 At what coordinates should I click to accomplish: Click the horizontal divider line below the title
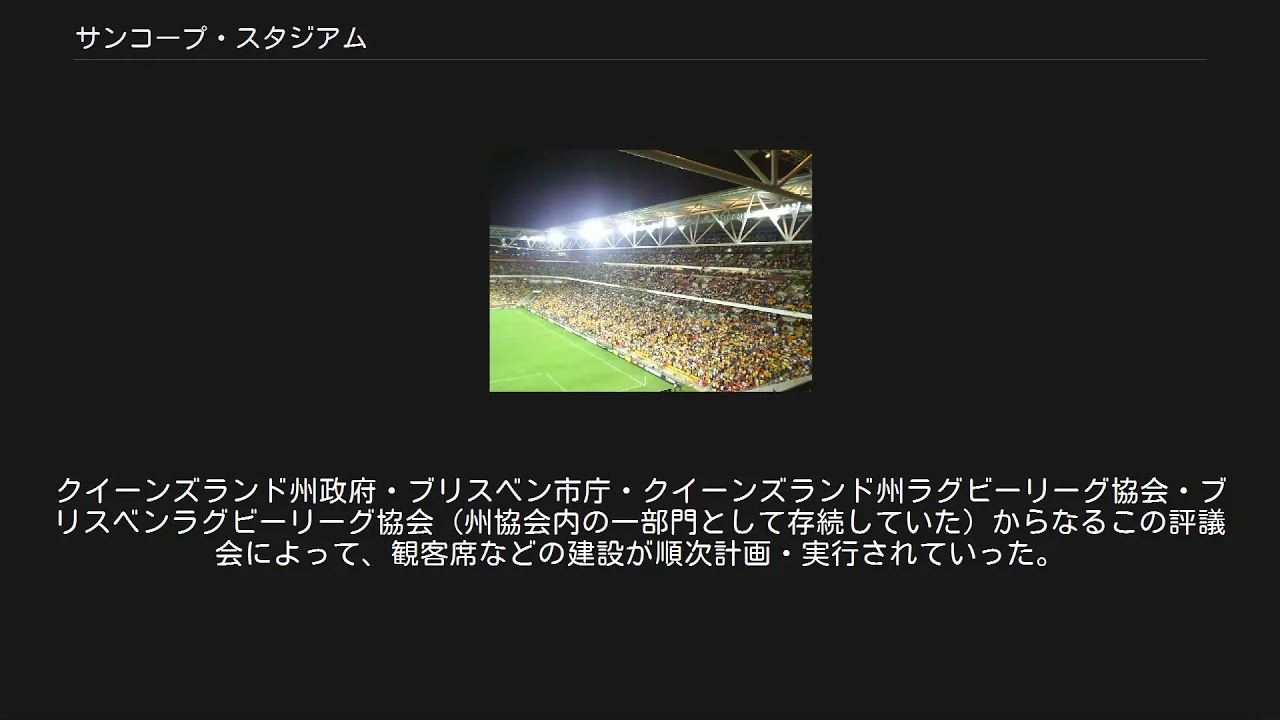point(640,60)
